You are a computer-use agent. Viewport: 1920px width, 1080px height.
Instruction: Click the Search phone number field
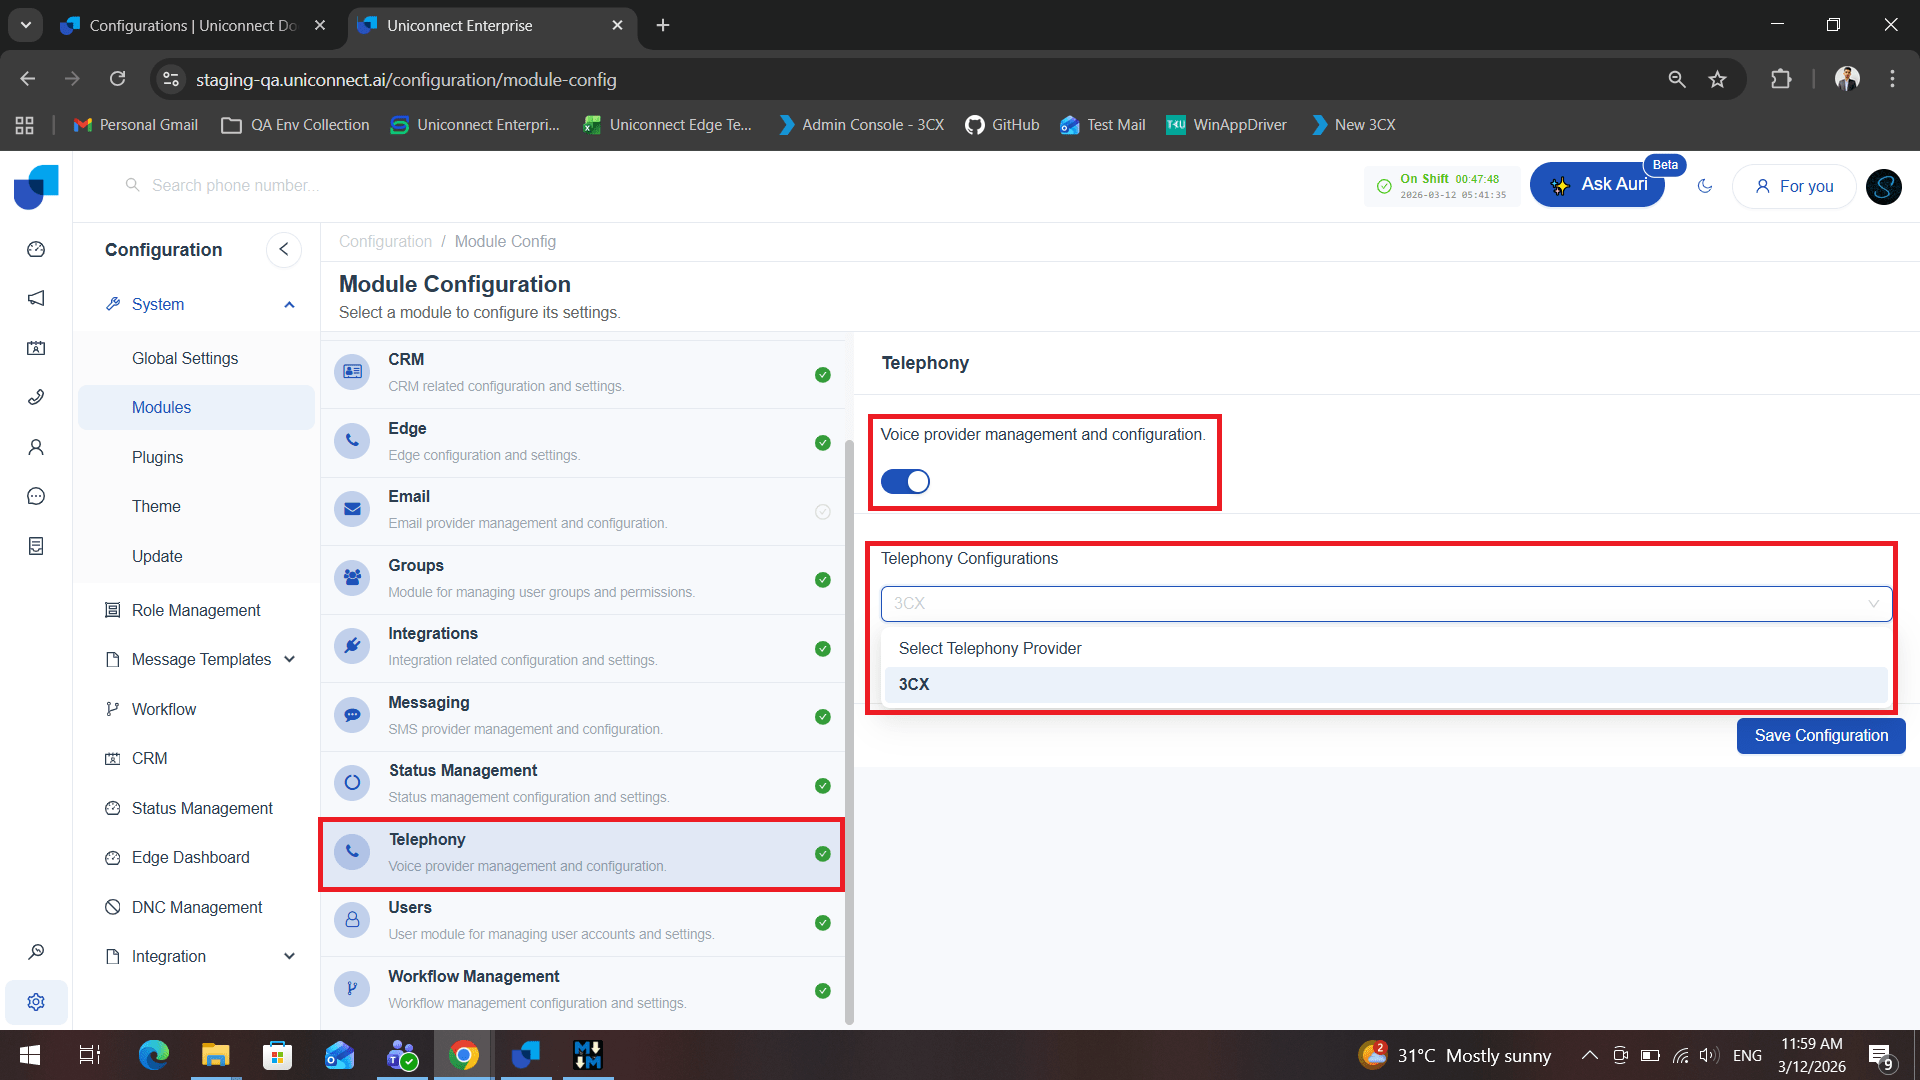coord(236,186)
